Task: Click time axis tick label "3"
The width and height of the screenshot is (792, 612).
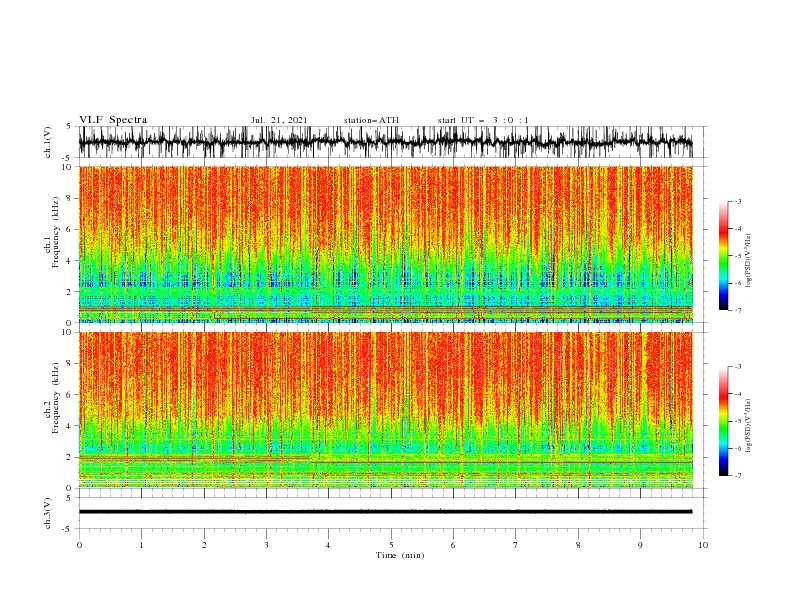Action: [x=266, y=545]
